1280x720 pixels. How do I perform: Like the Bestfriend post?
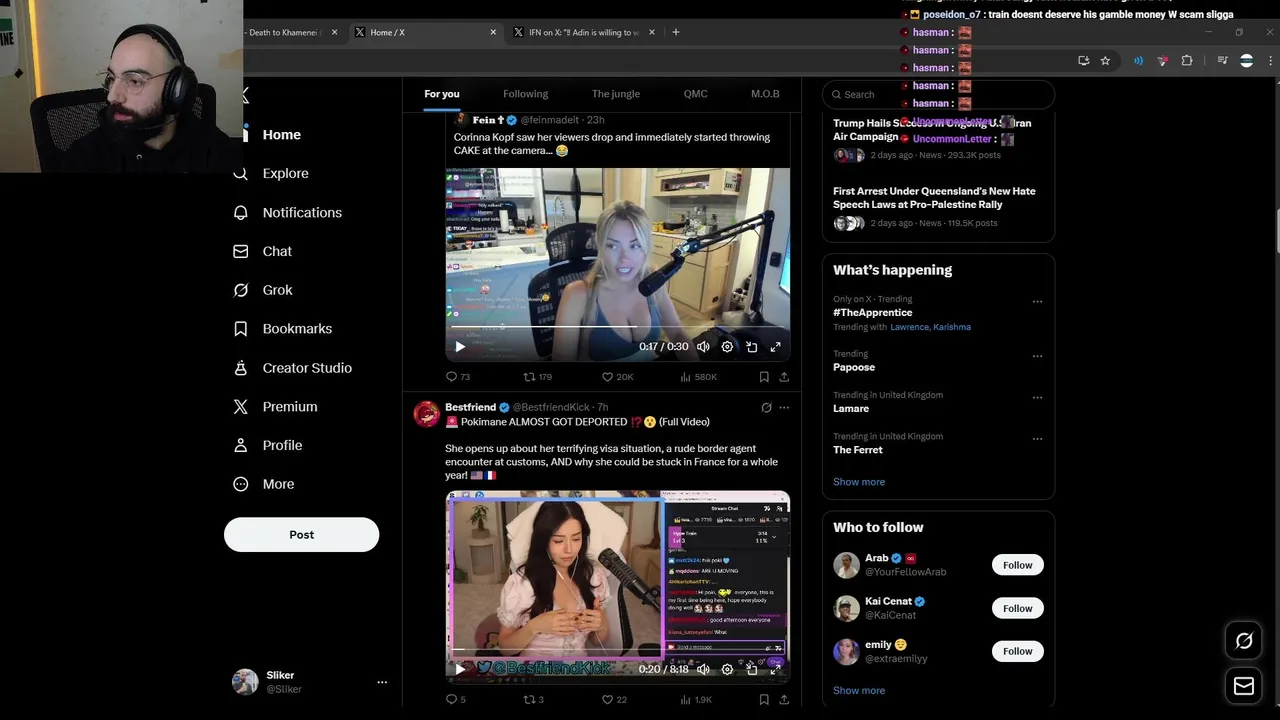point(614,699)
